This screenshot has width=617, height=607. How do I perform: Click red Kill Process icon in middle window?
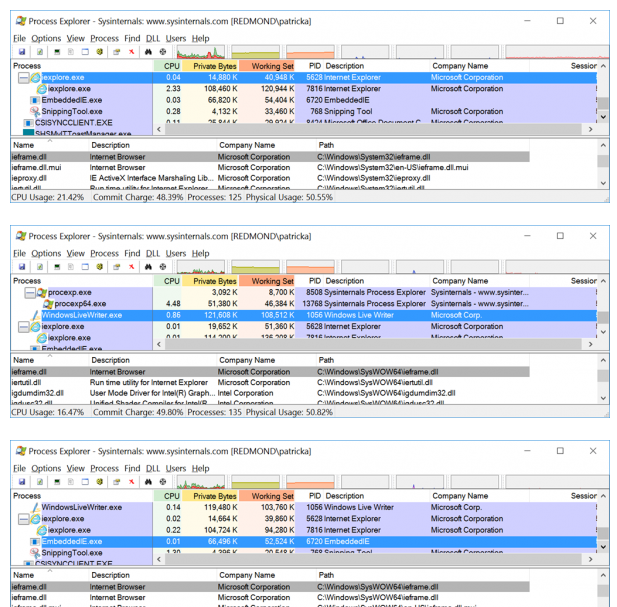click(x=131, y=267)
